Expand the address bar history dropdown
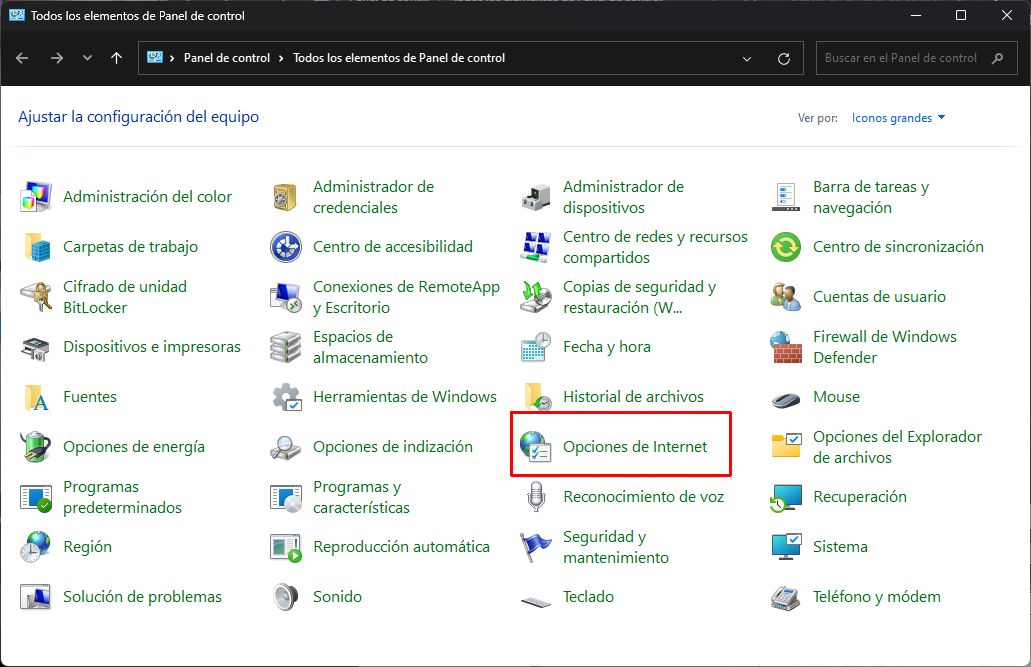The height and width of the screenshot is (667, 1031). click(747, 59)
